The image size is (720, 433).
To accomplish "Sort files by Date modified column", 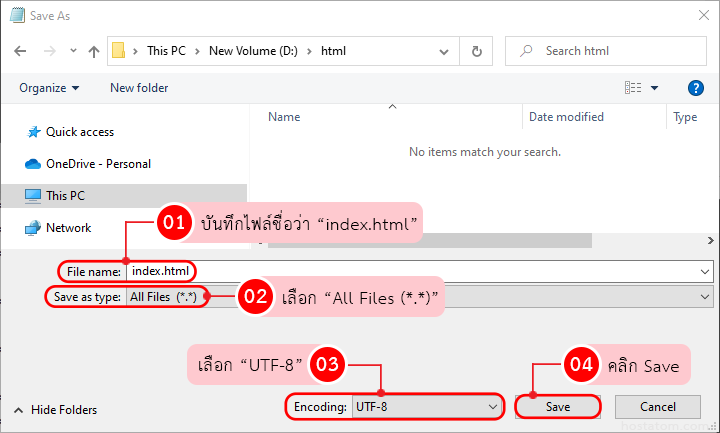I will [x=566, y=117].
